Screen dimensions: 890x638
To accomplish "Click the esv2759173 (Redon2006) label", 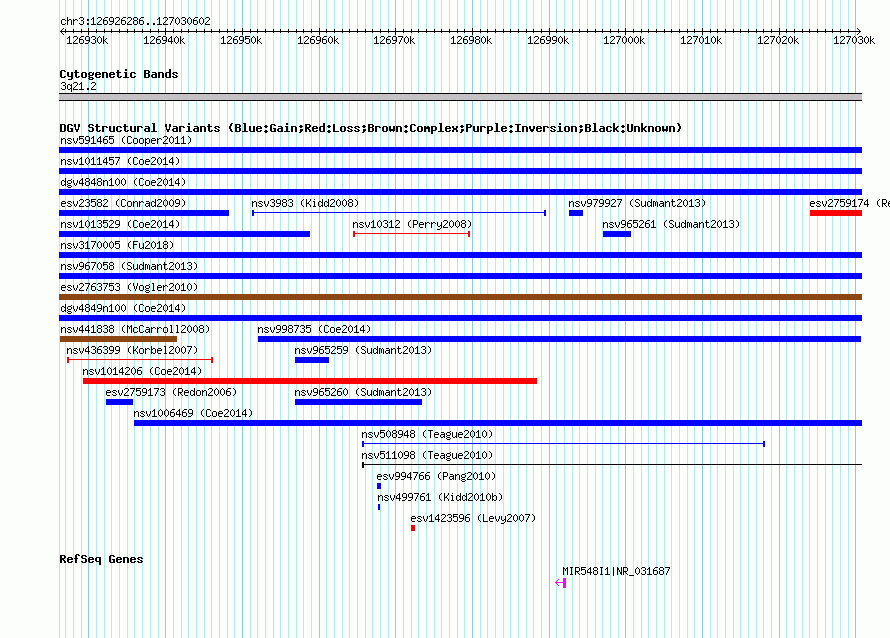I will tap(171, 392).
